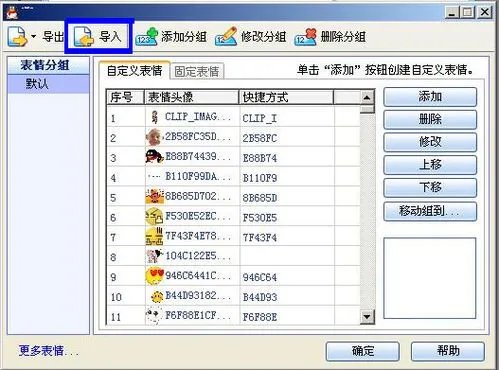499x370 pixels.
Task: Select emoticon thumbnail for 8B685D702
Action: 154,196
